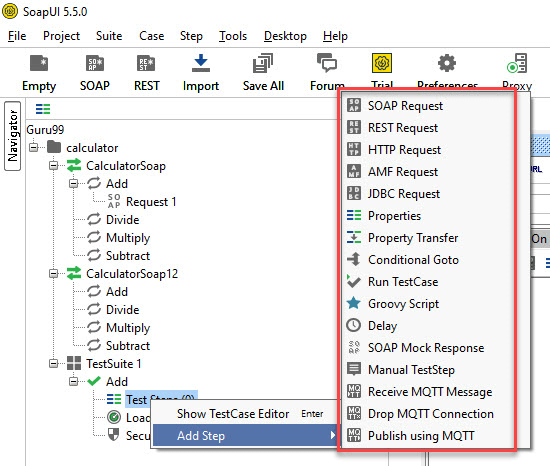Screen dimensions: 550x466
Task: Click the Import toolbar icon
Action: point(201,63)
